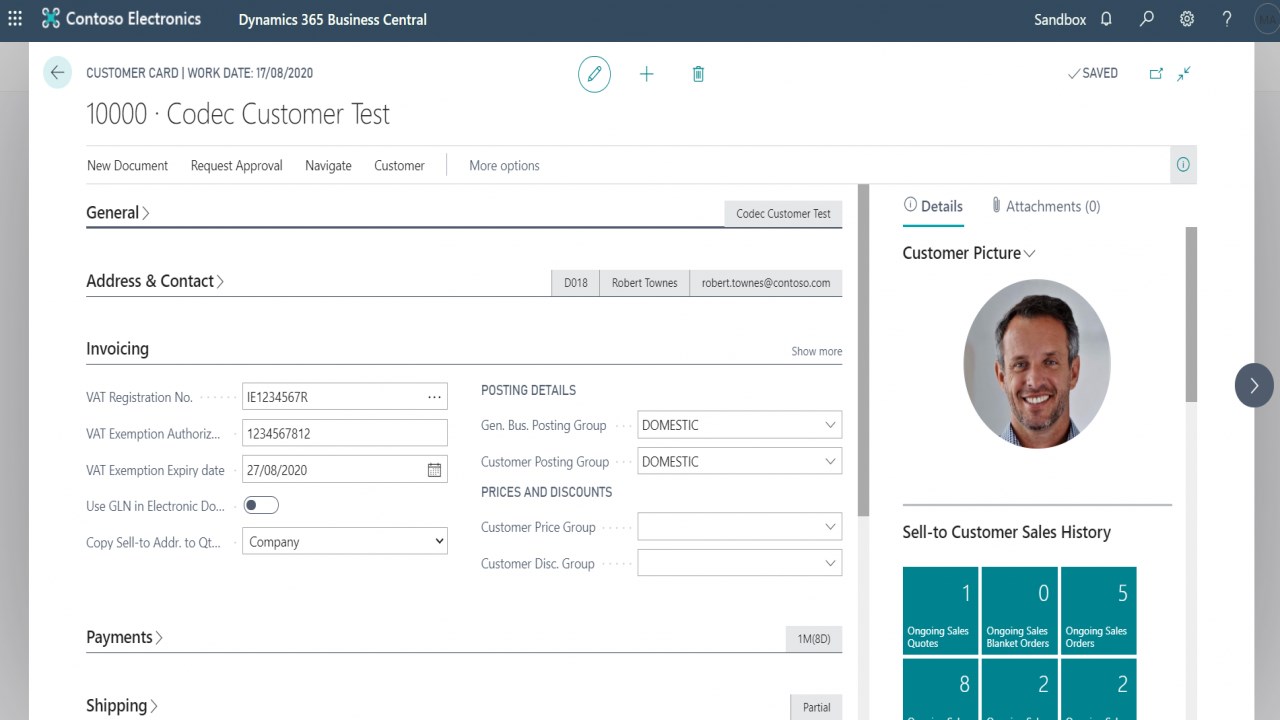Go to the next record arrow
Image resolution: width=1280 pixels, height=720 pixels.
(x=1254, y=386)
